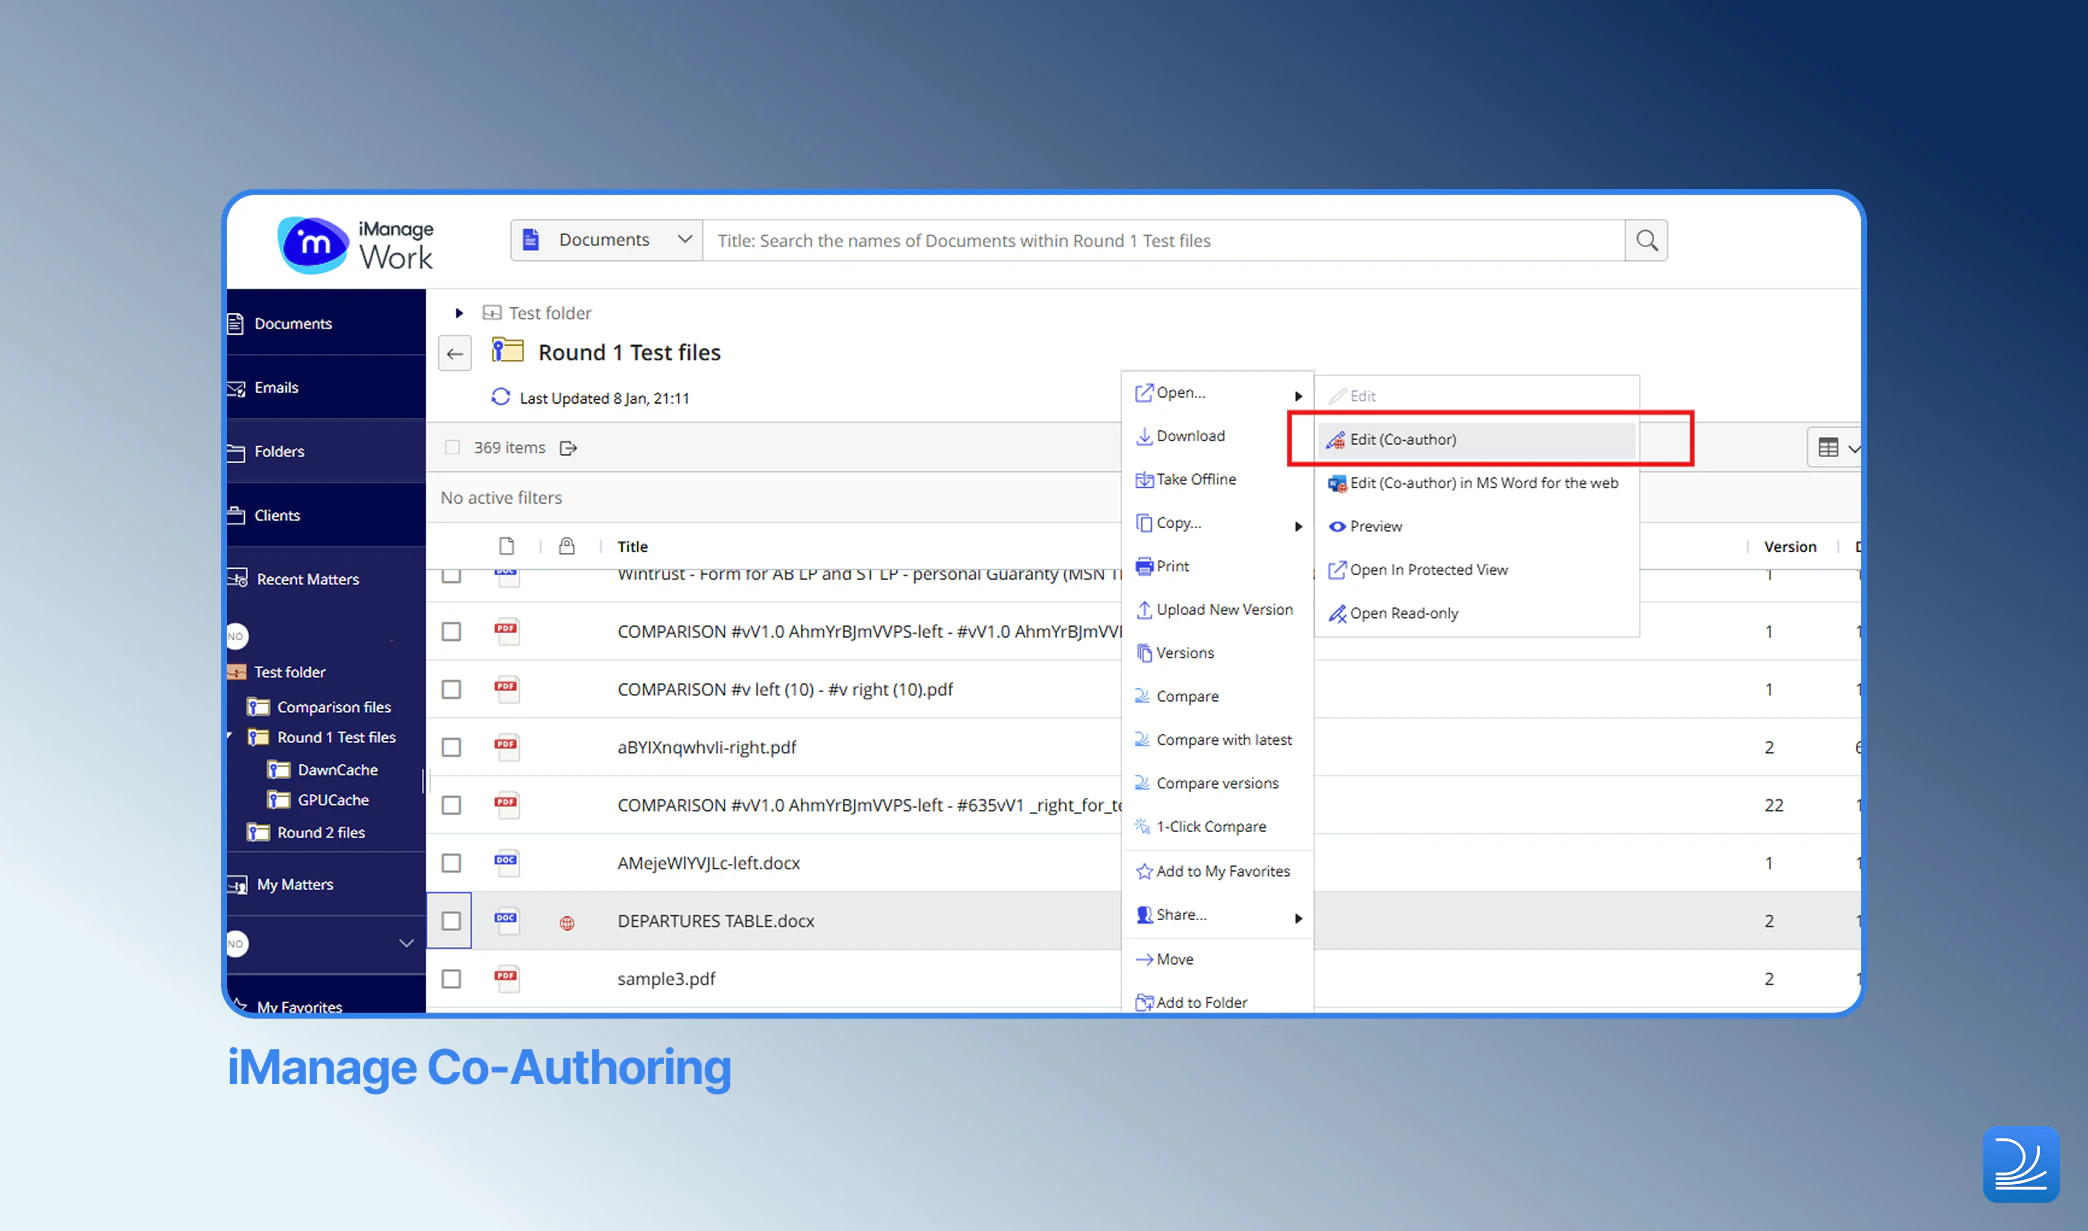Image resolution: width=2088 pixels, height=1231 pixels.
Task: Tick the select-all checkbox beside 369 items
Action: point(452,447)
